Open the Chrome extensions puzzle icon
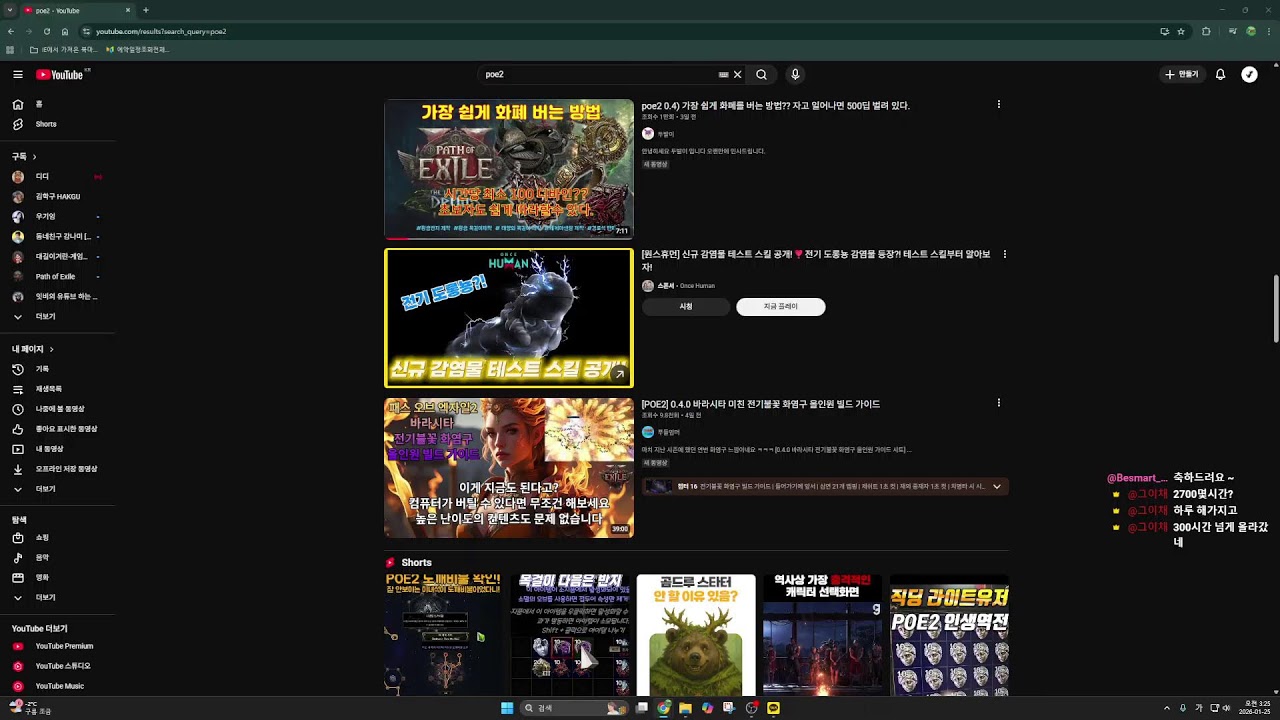The image size is (1280, 720). click(x=1206, y=31)
